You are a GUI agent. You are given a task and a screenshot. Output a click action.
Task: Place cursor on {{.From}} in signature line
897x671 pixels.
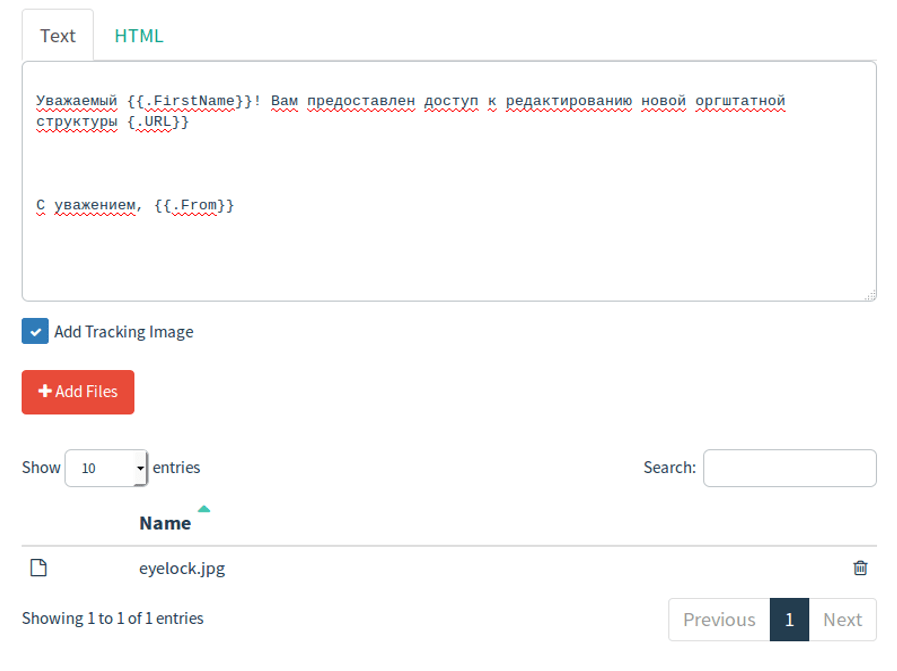click(x=194, y=205)
